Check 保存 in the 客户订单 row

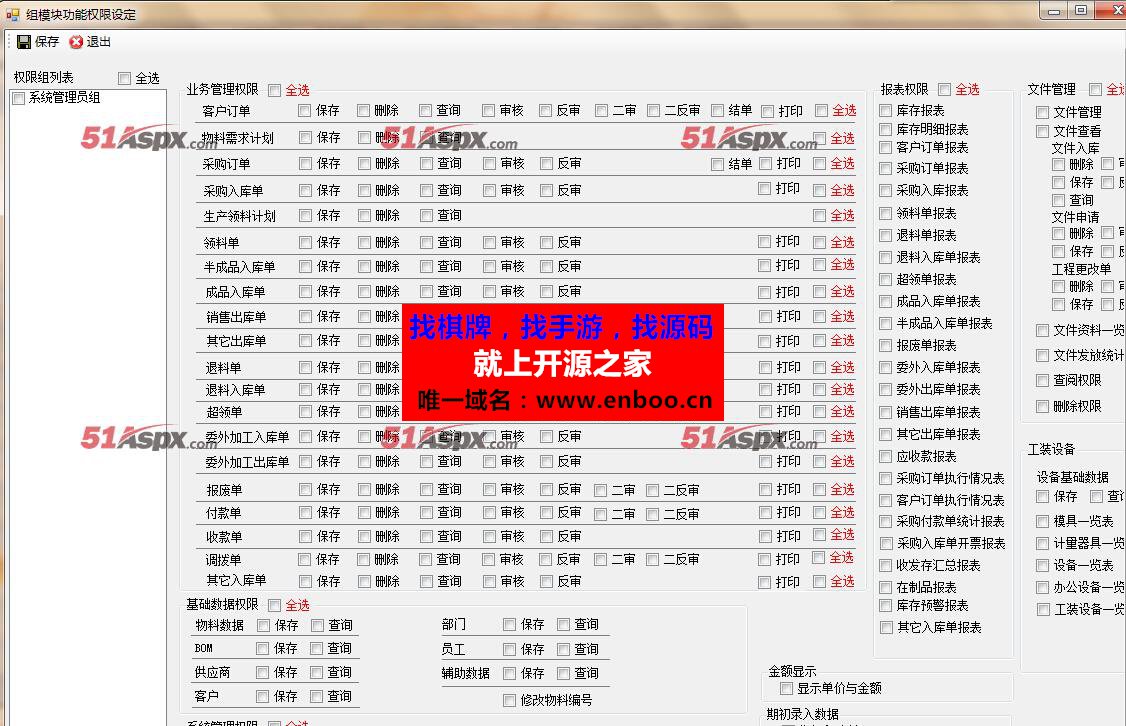[x=304, y=111]
